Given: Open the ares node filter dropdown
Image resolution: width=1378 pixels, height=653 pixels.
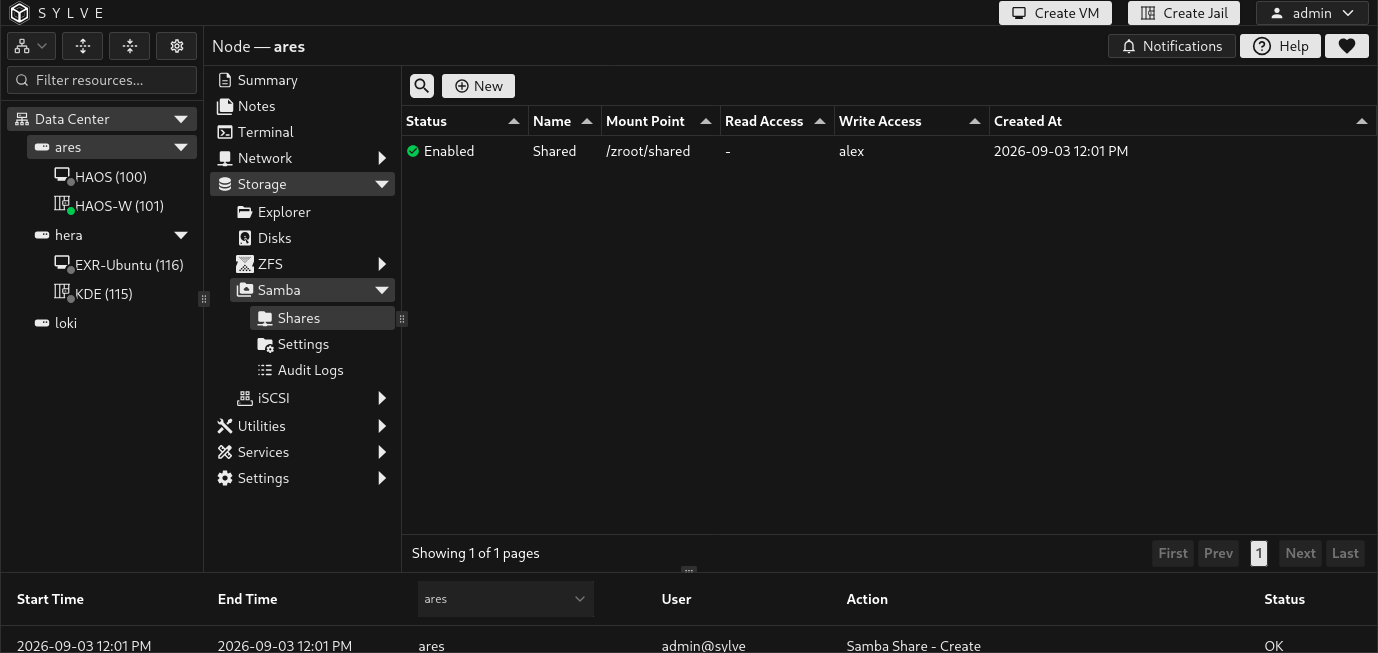Looking at the screenshot, I should (505, 599).
